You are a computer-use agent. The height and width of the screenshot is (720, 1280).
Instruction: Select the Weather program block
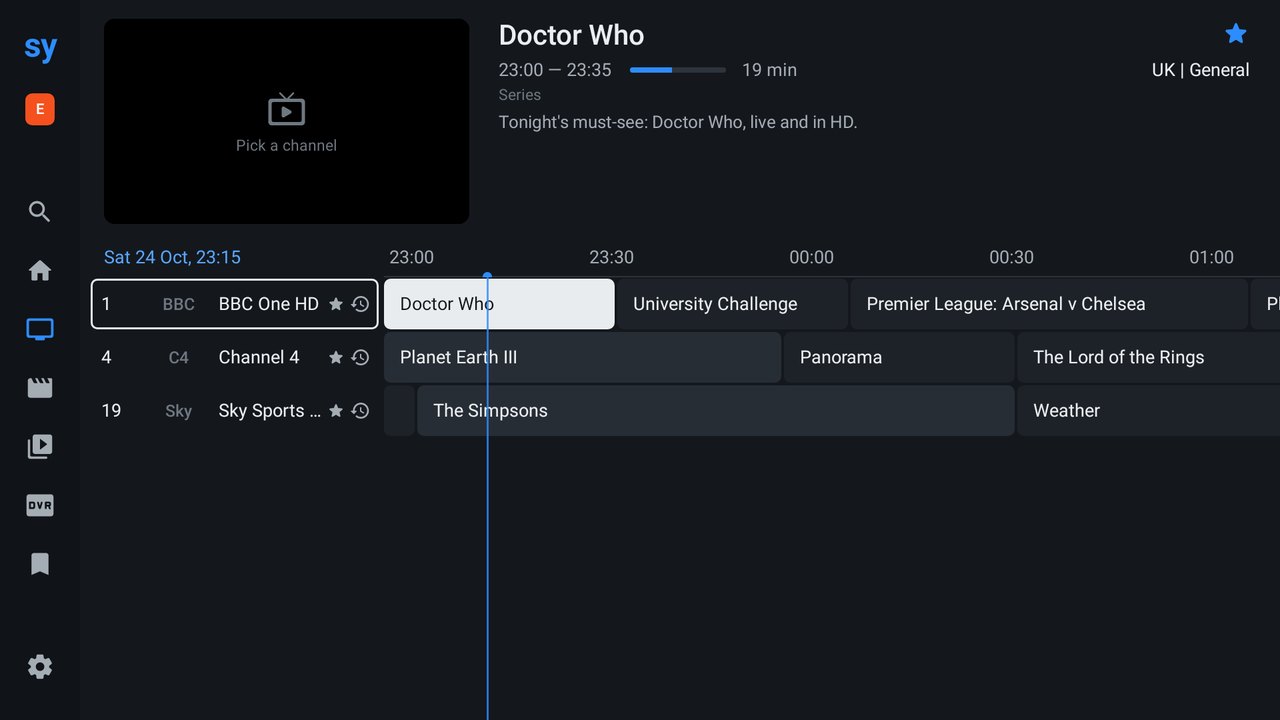click(1149, 411)
